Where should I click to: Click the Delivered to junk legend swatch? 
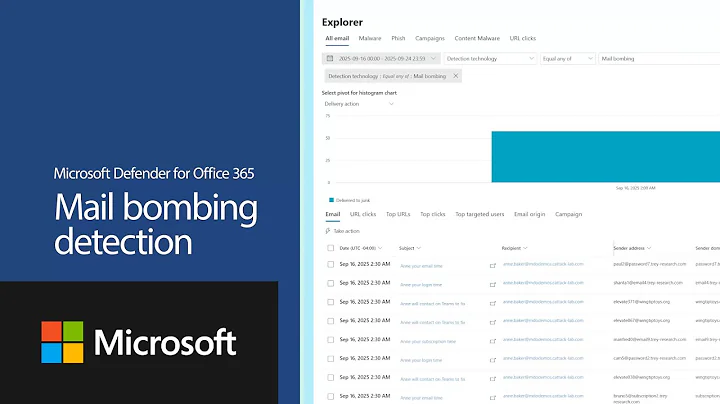click(x=331, y=200)
